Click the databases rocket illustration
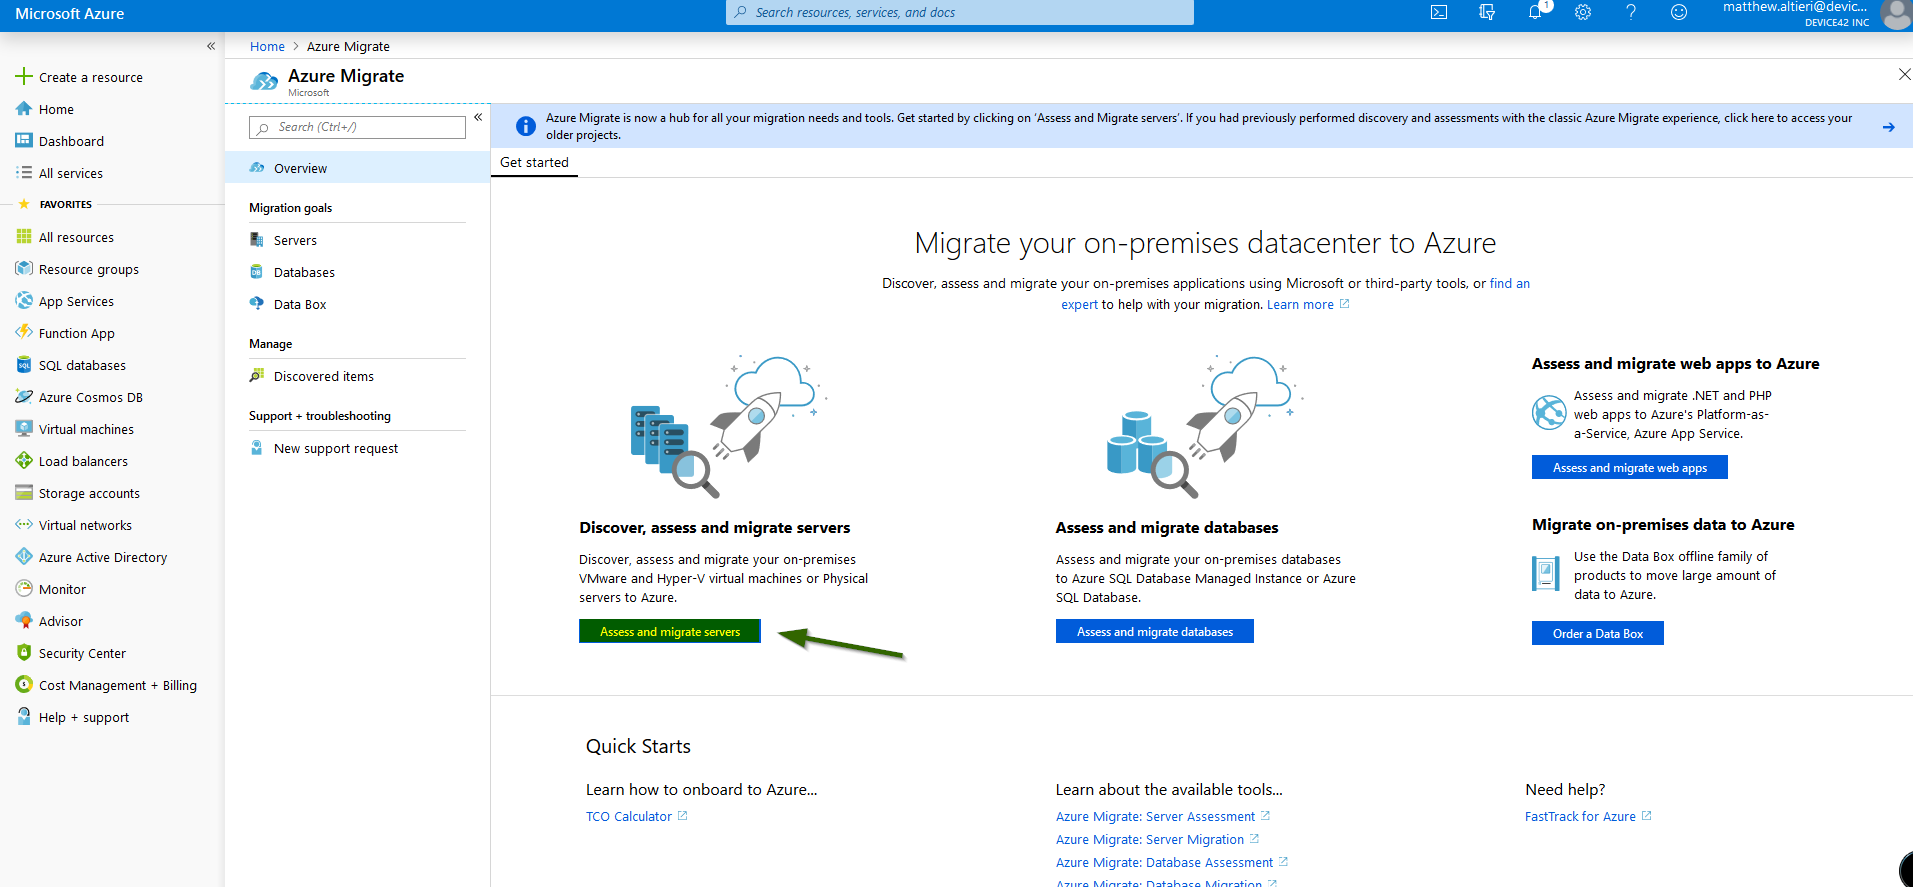The height and width of the screenshot is (887, 1913). (x=1205, y=426)
